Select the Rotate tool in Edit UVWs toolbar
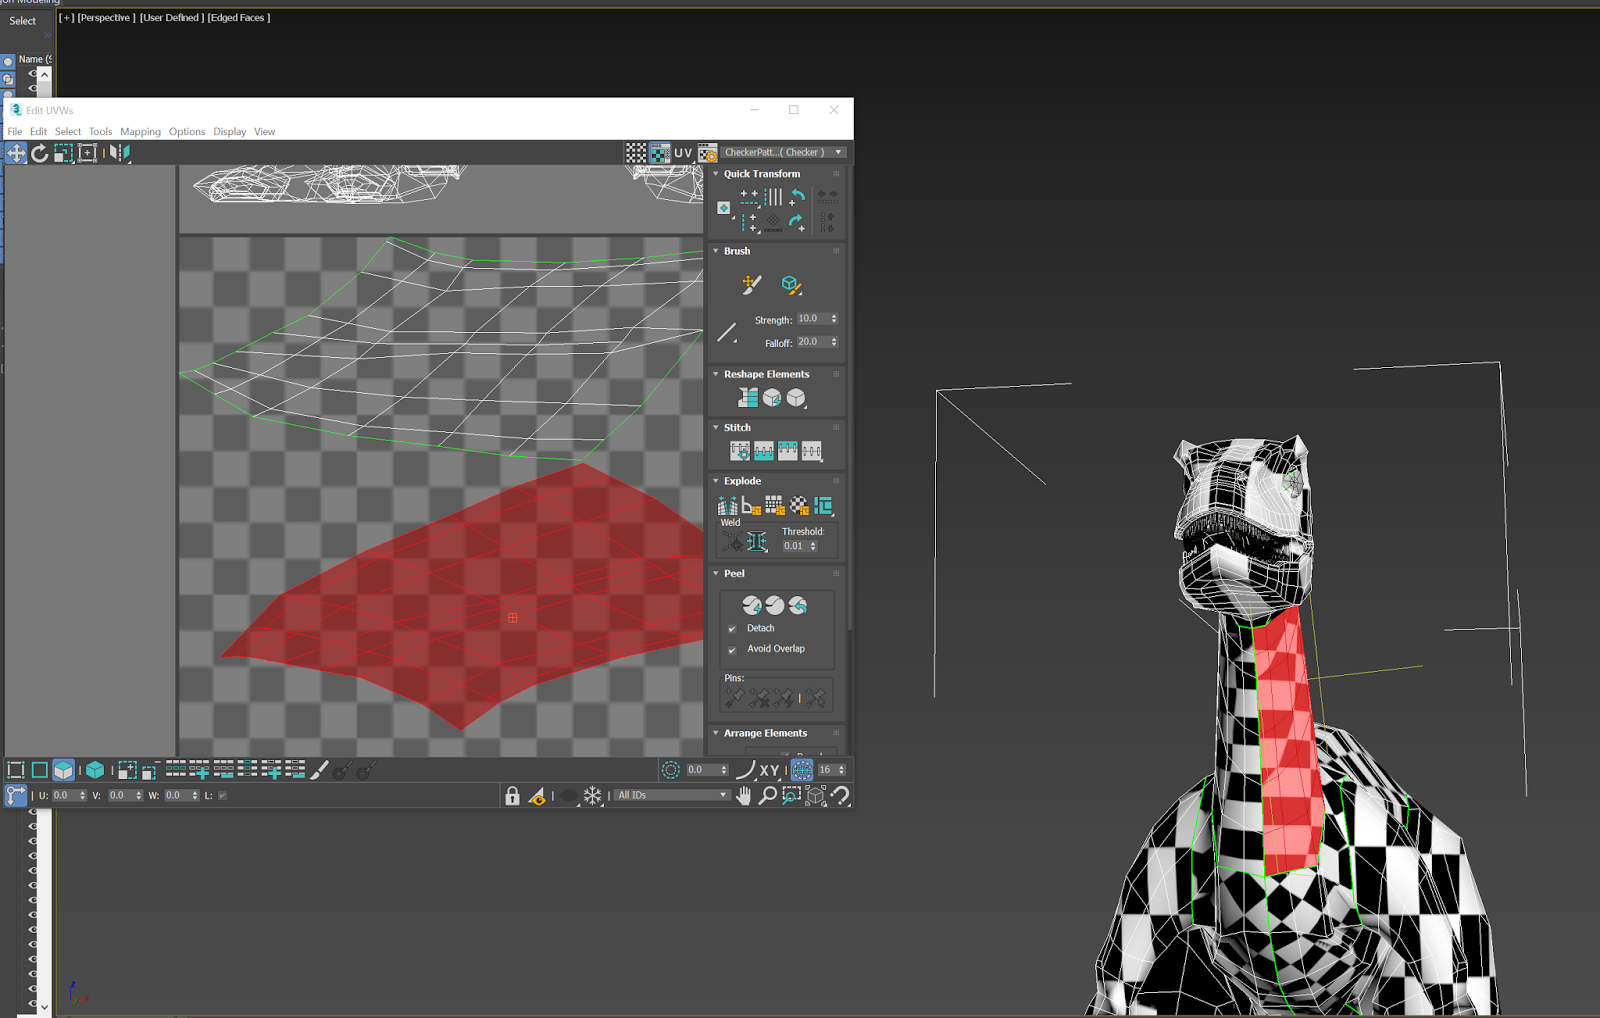 click(x=39, y=152)
